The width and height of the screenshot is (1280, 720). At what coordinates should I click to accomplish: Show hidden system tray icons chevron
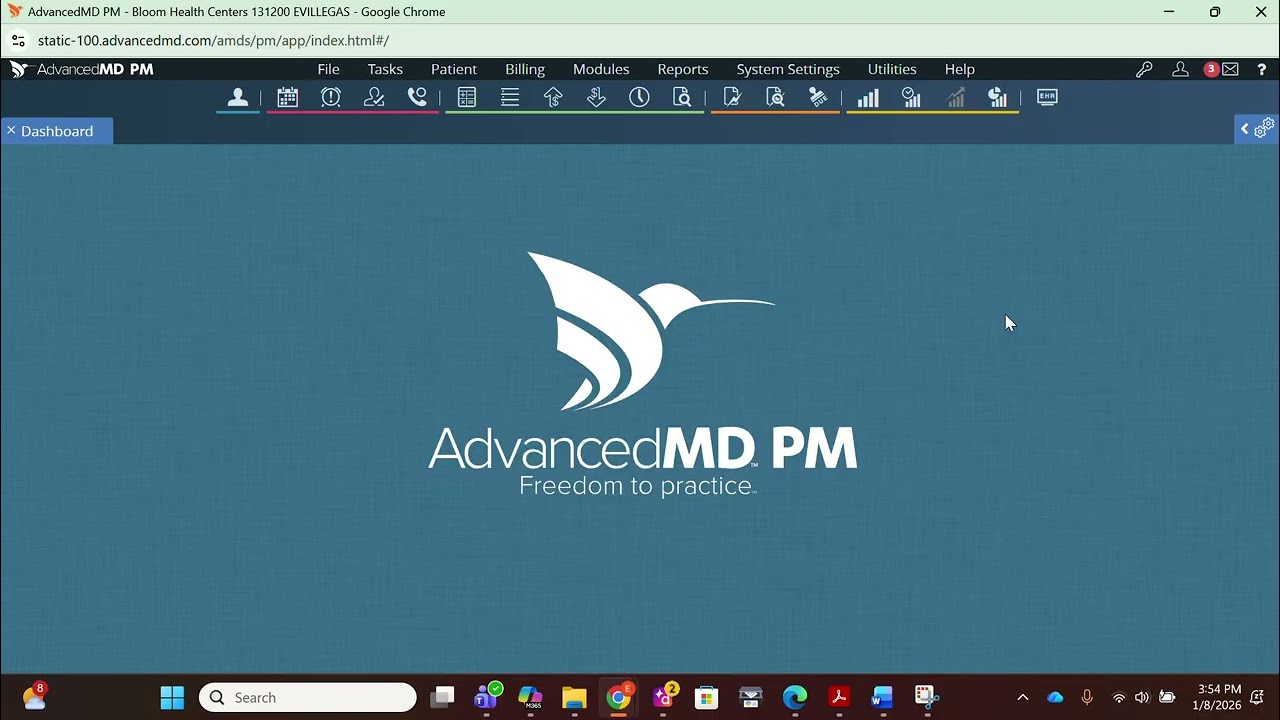[1022, 697]
